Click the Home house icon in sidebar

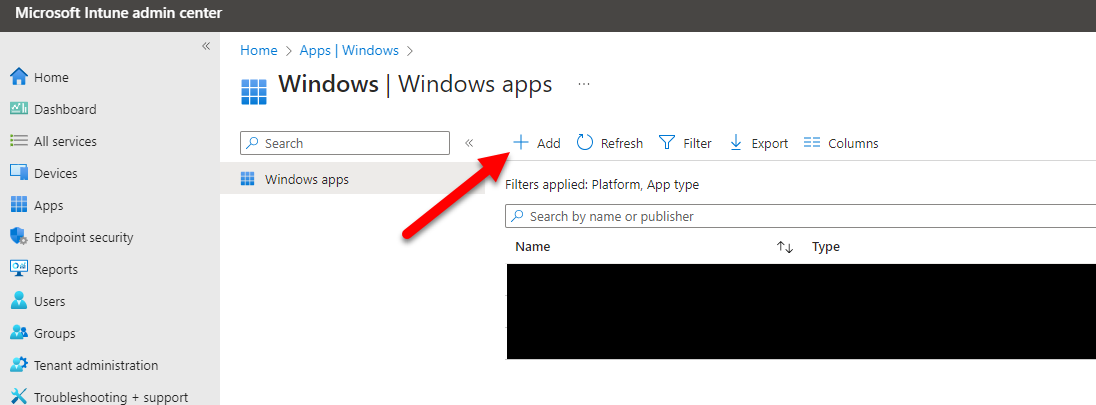[x=19, y=77]
